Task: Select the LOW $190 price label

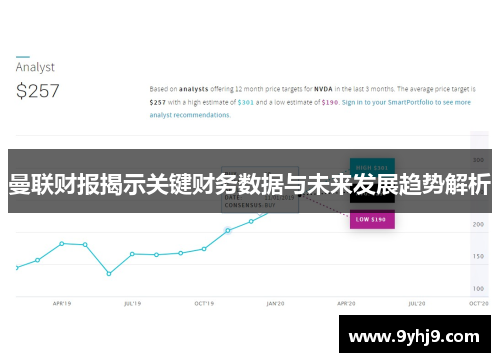Action: [x=372, y=219]
